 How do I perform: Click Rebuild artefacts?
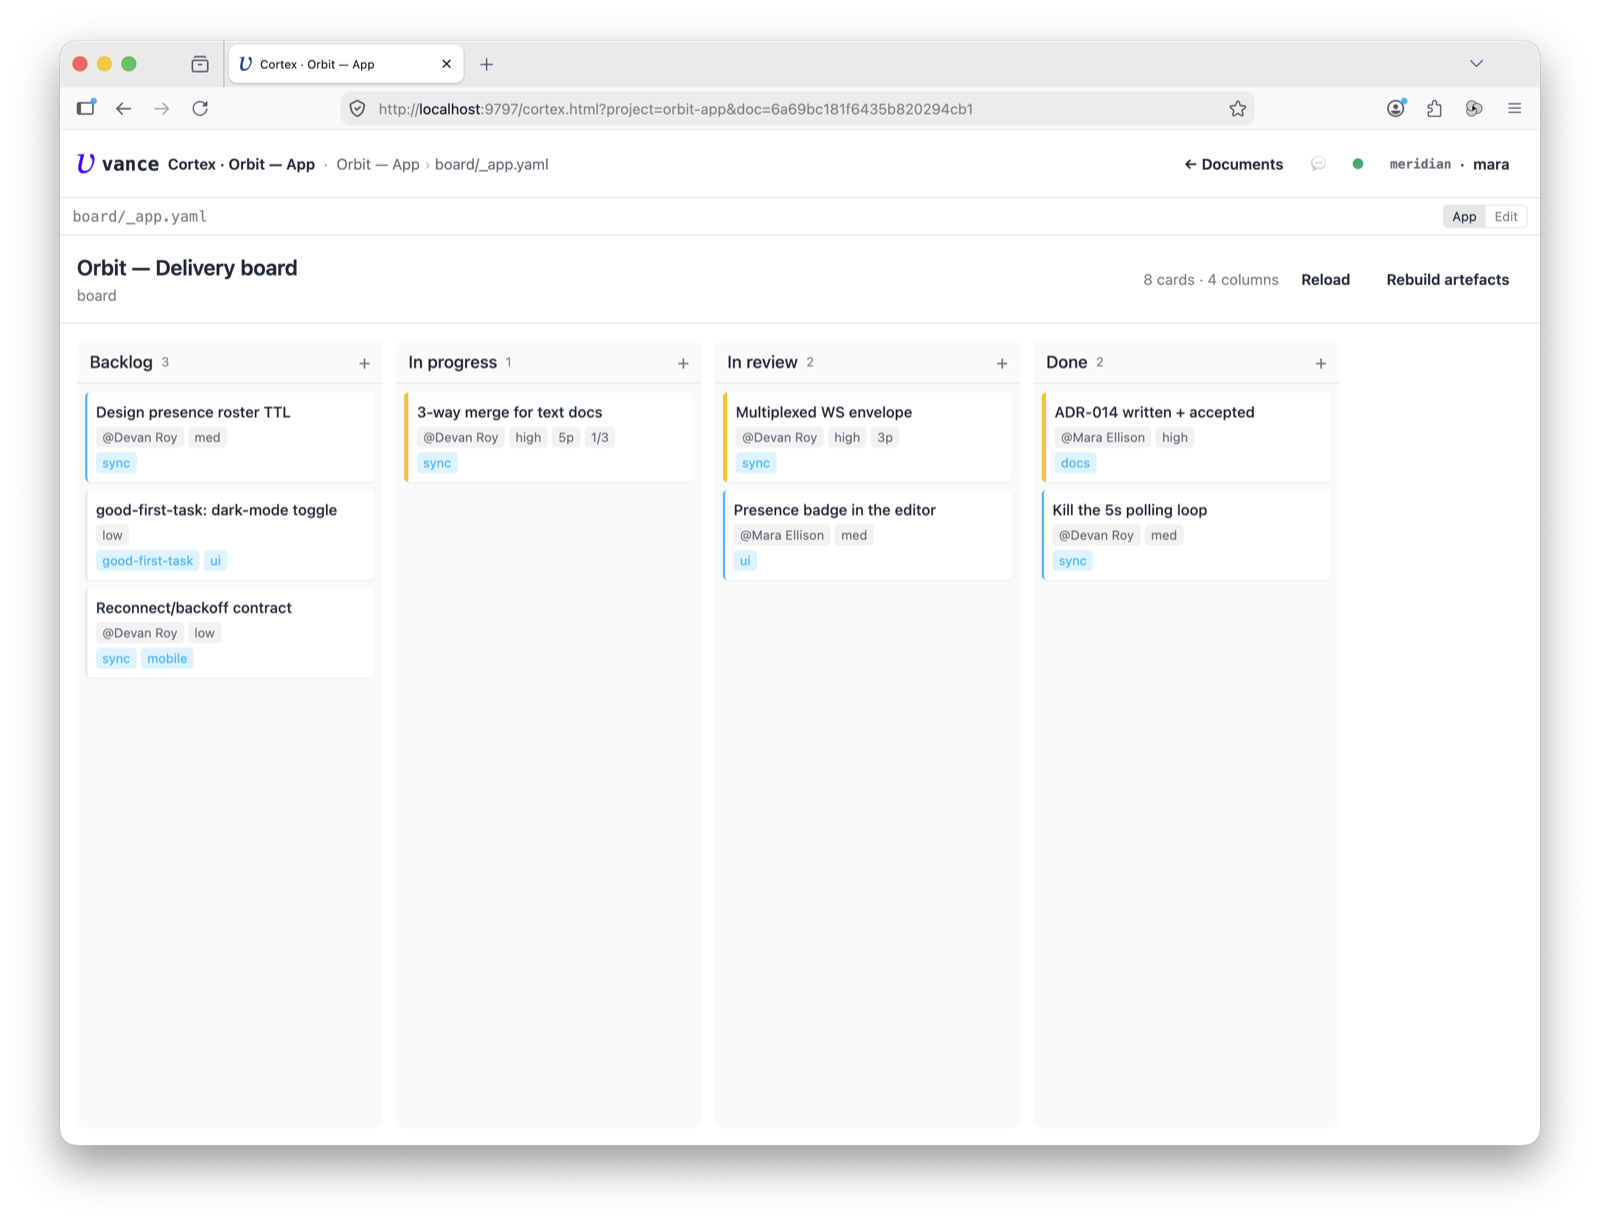1447,280
